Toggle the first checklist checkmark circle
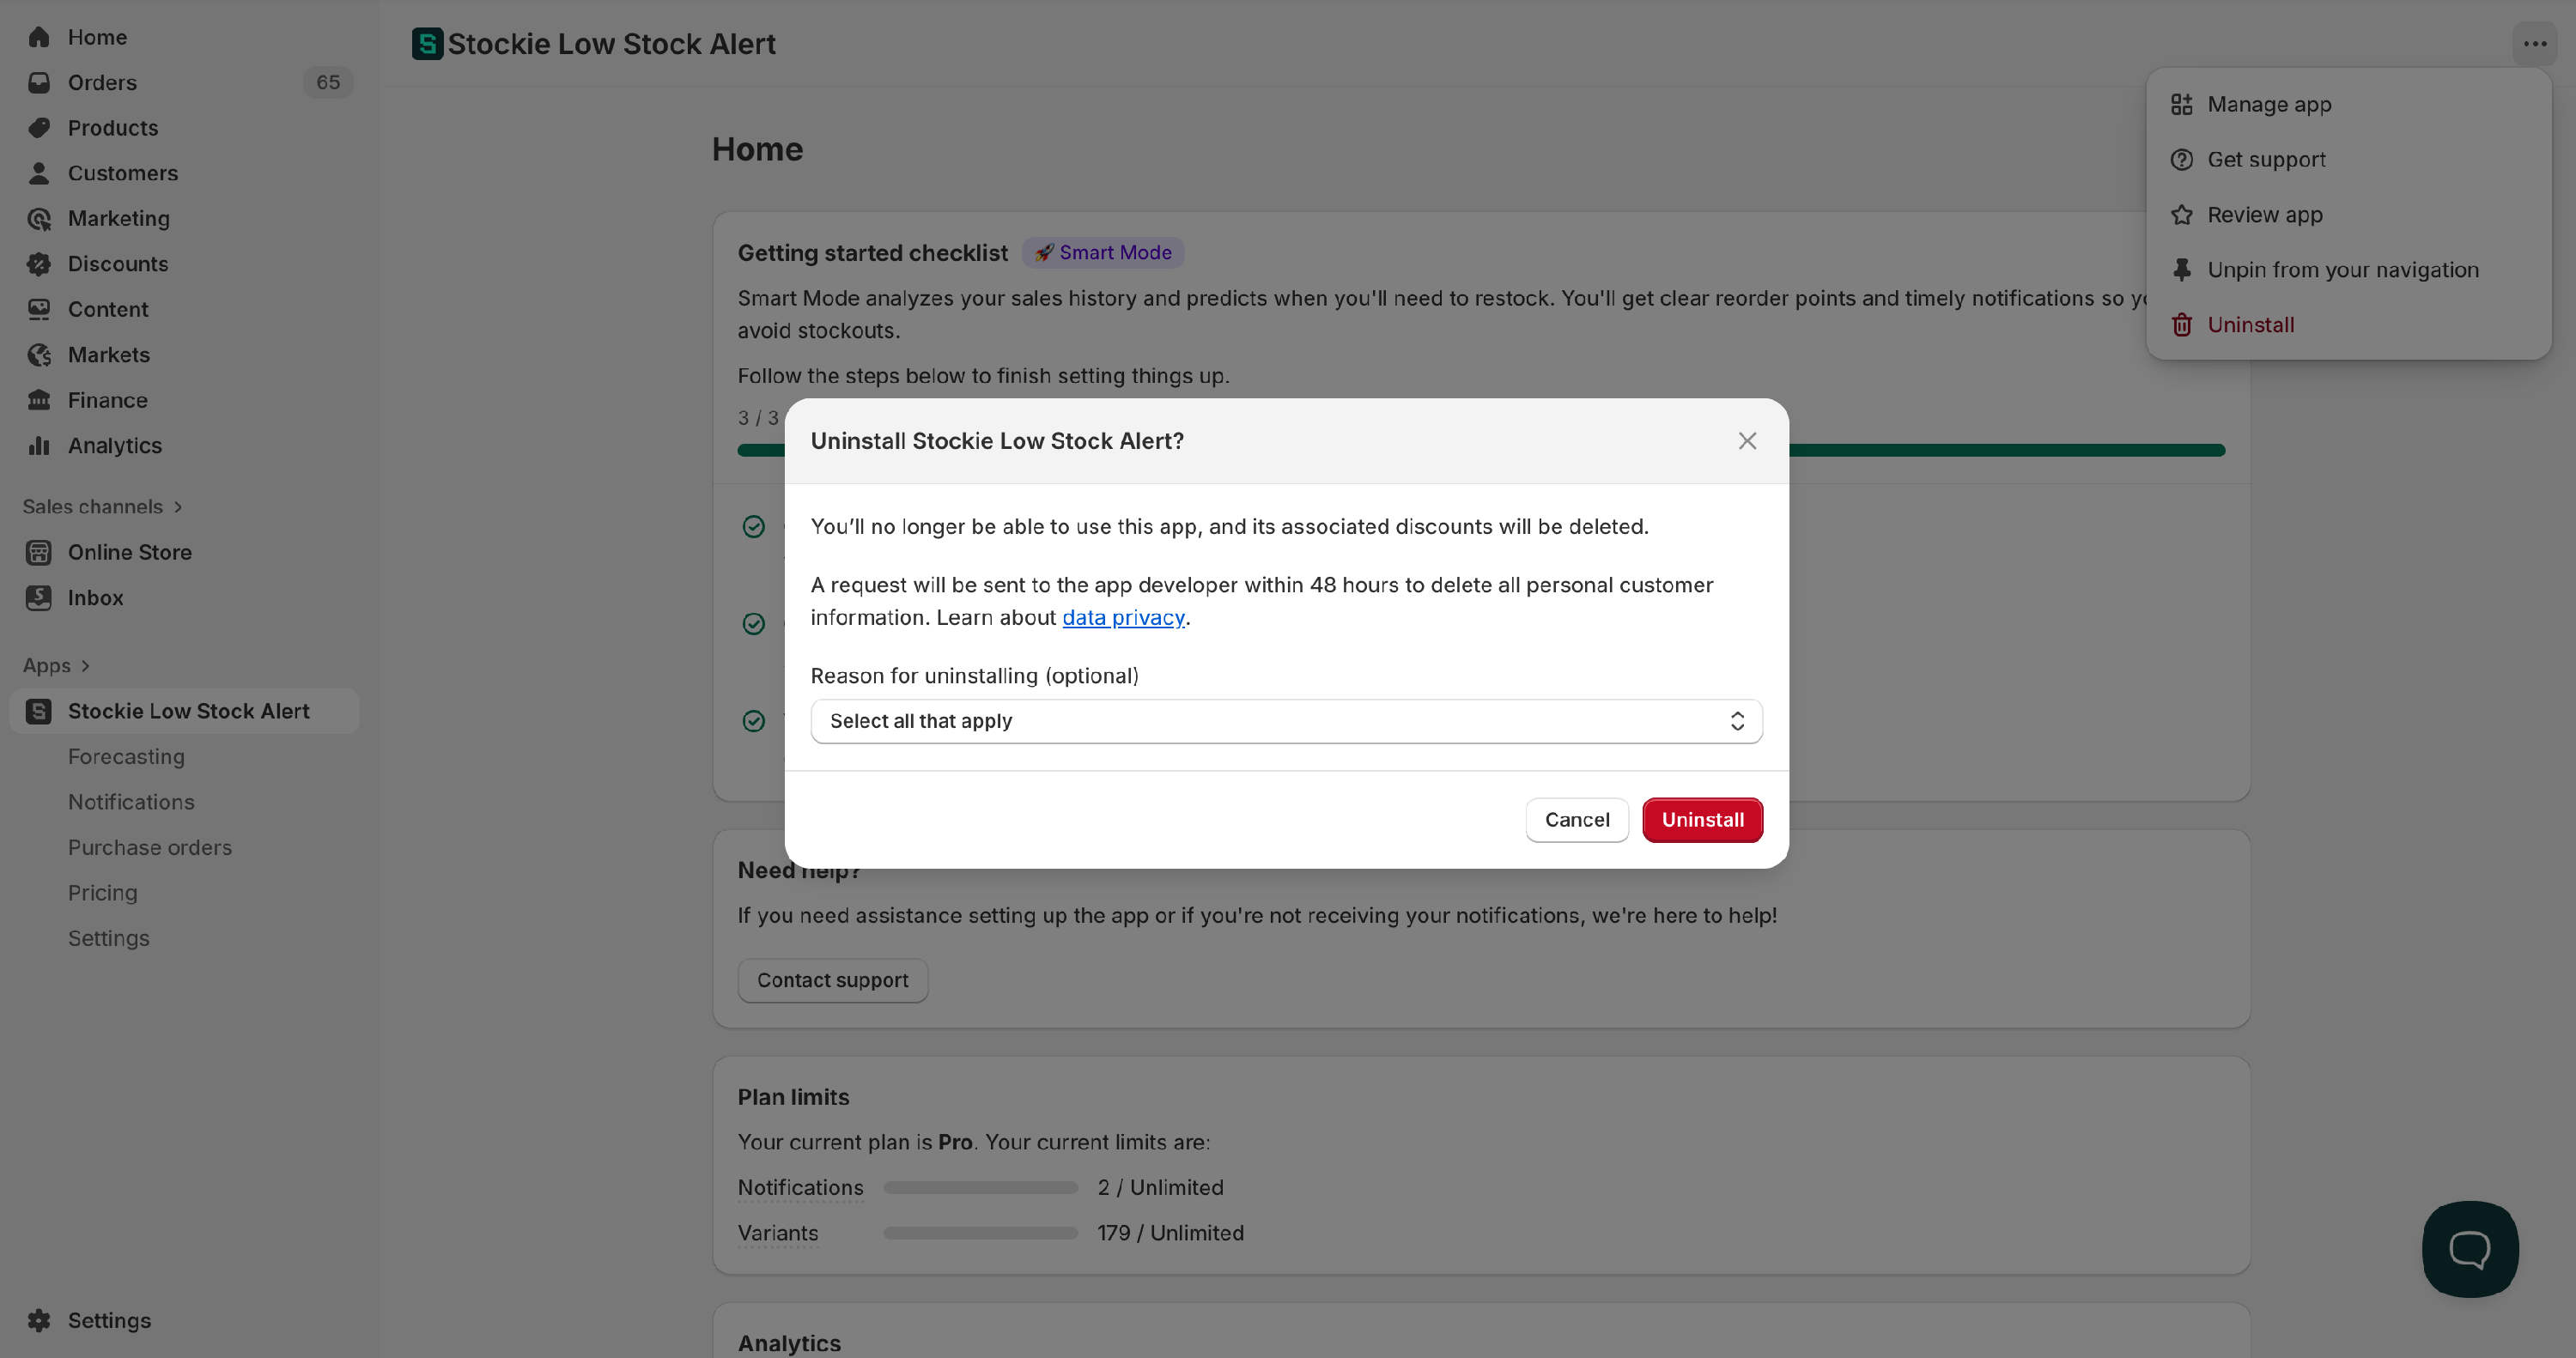 pos(754,527)
